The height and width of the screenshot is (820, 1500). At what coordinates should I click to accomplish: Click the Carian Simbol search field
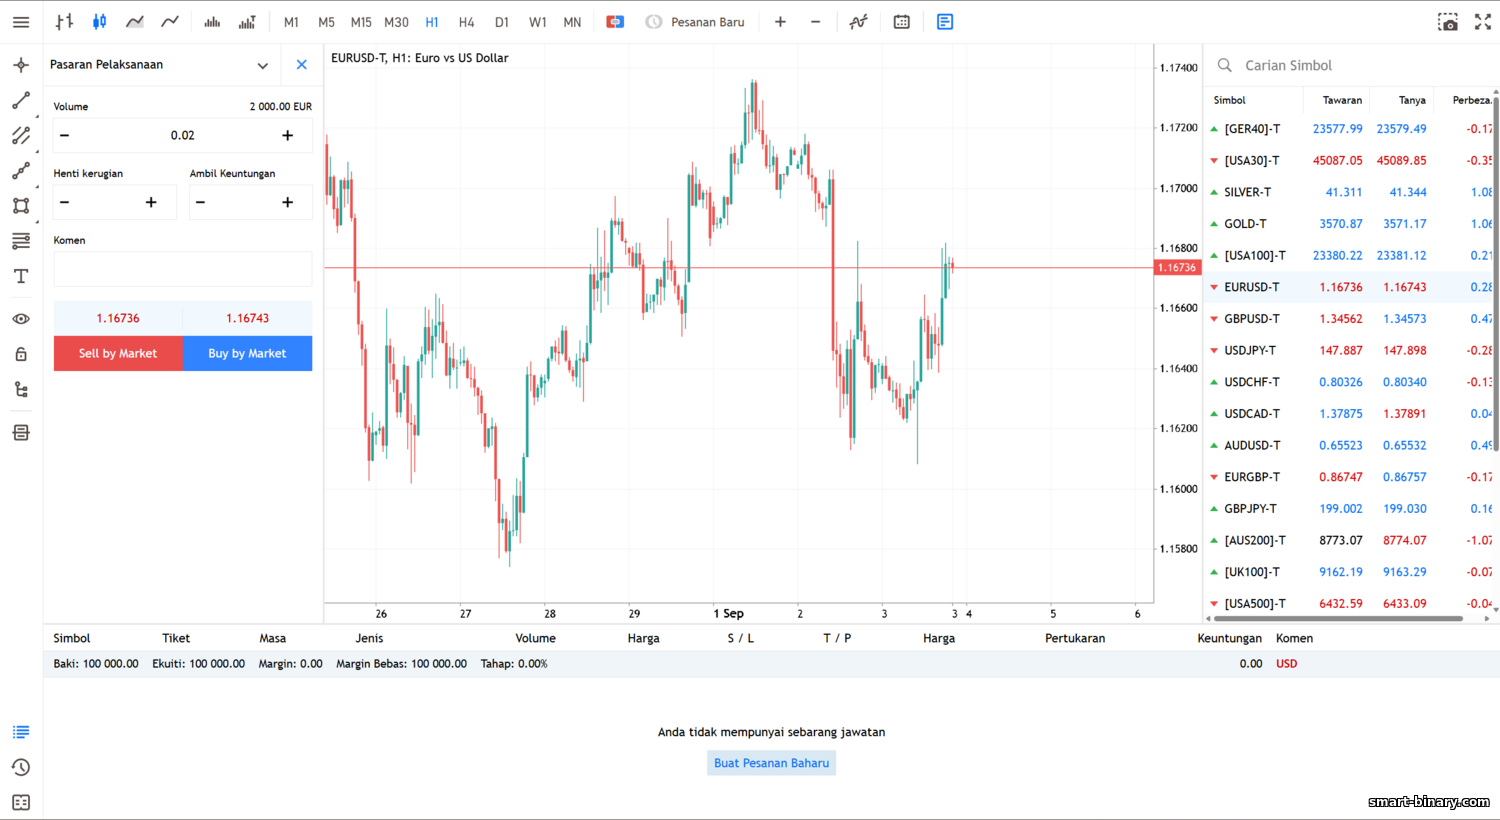(1340, 65)
